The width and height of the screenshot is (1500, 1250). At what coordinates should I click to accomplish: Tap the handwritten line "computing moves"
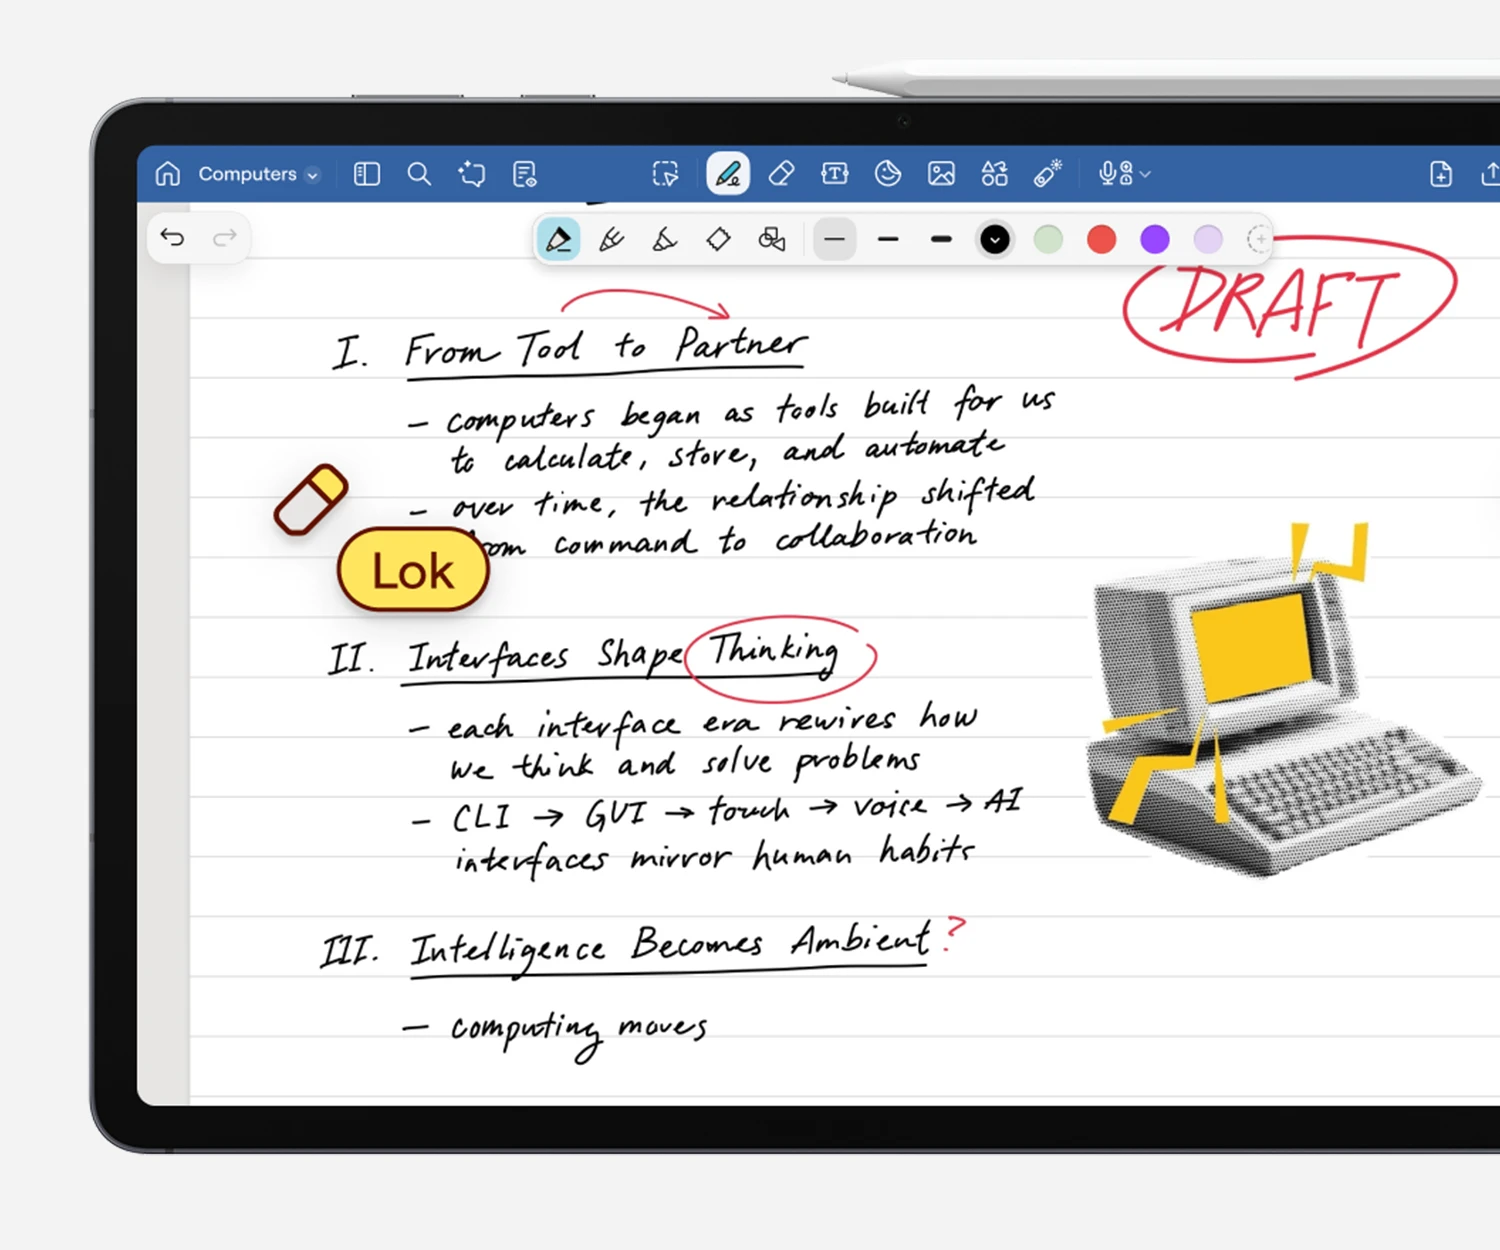(x=578, y=1032)
